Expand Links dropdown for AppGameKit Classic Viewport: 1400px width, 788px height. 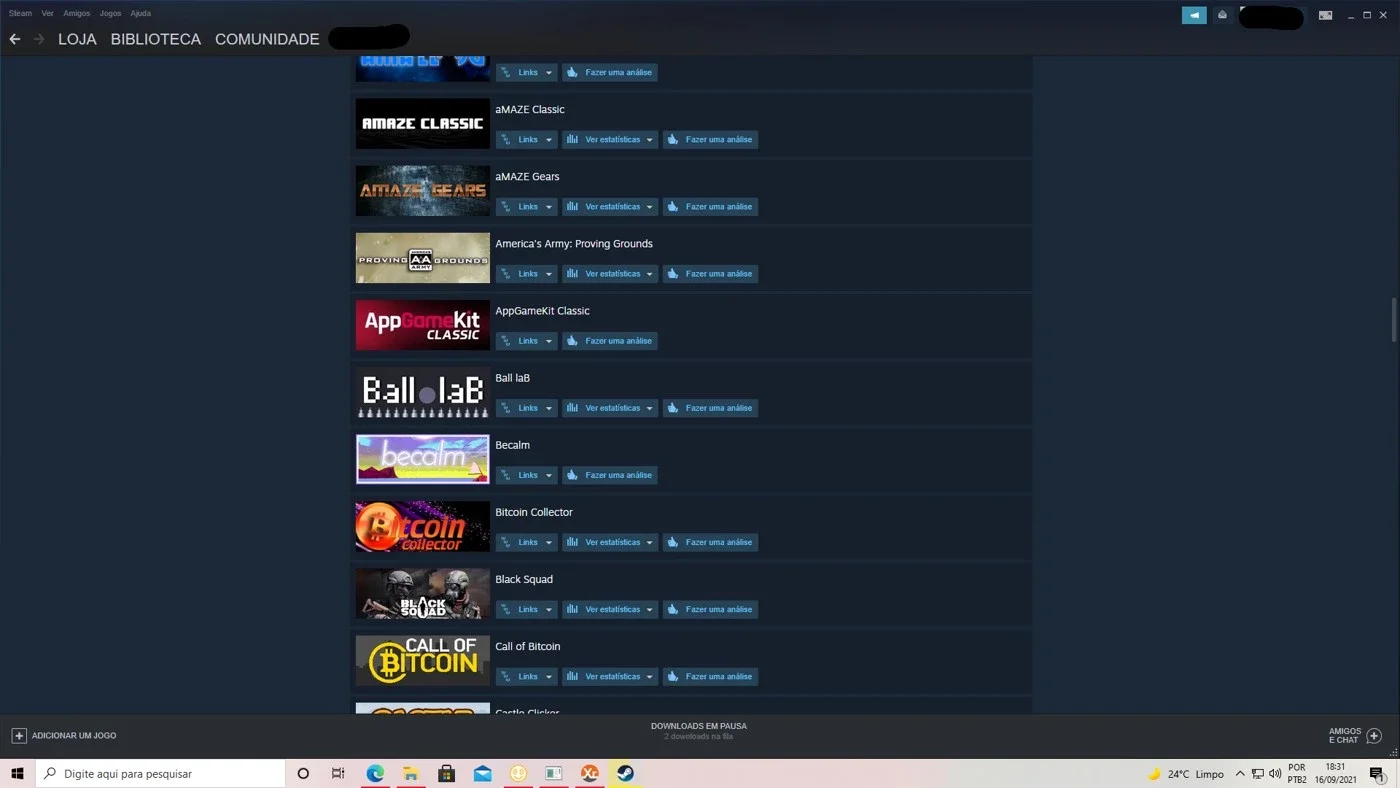coord(526,340)
